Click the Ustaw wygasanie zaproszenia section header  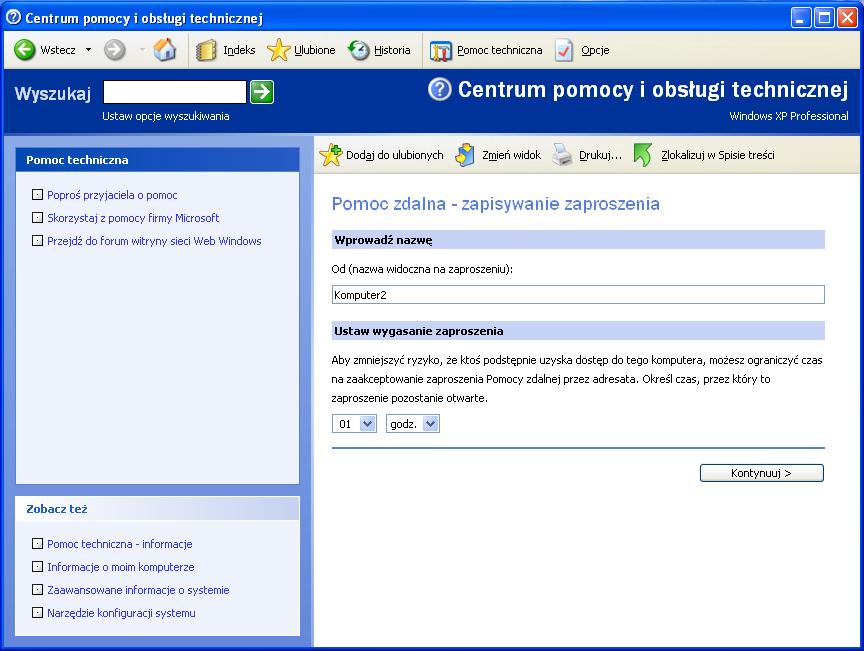[x=578, y=331]
